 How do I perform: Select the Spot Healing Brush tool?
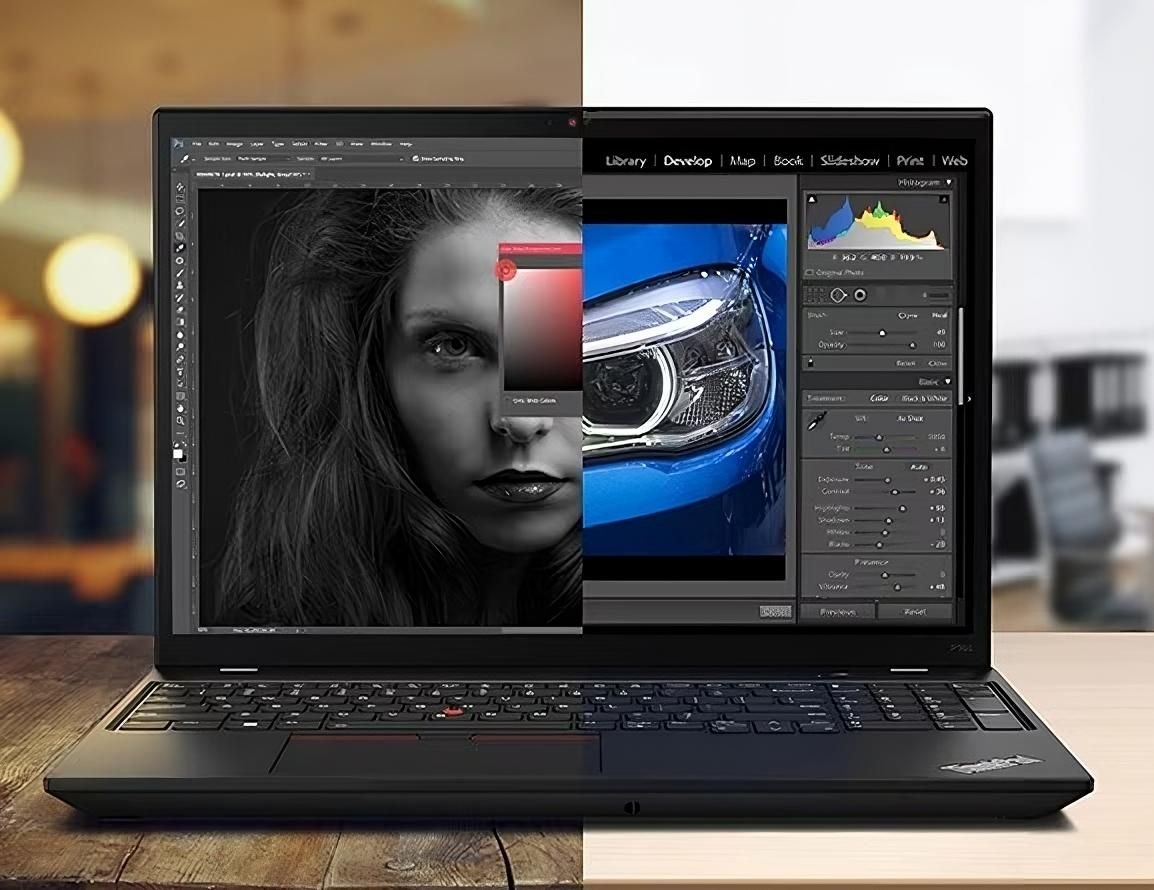tap(180, 261)
